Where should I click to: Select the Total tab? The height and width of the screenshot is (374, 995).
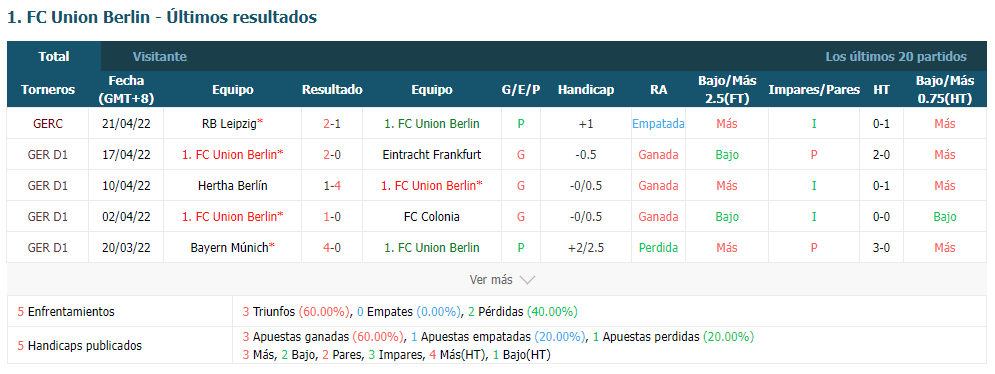coord(54,57)
